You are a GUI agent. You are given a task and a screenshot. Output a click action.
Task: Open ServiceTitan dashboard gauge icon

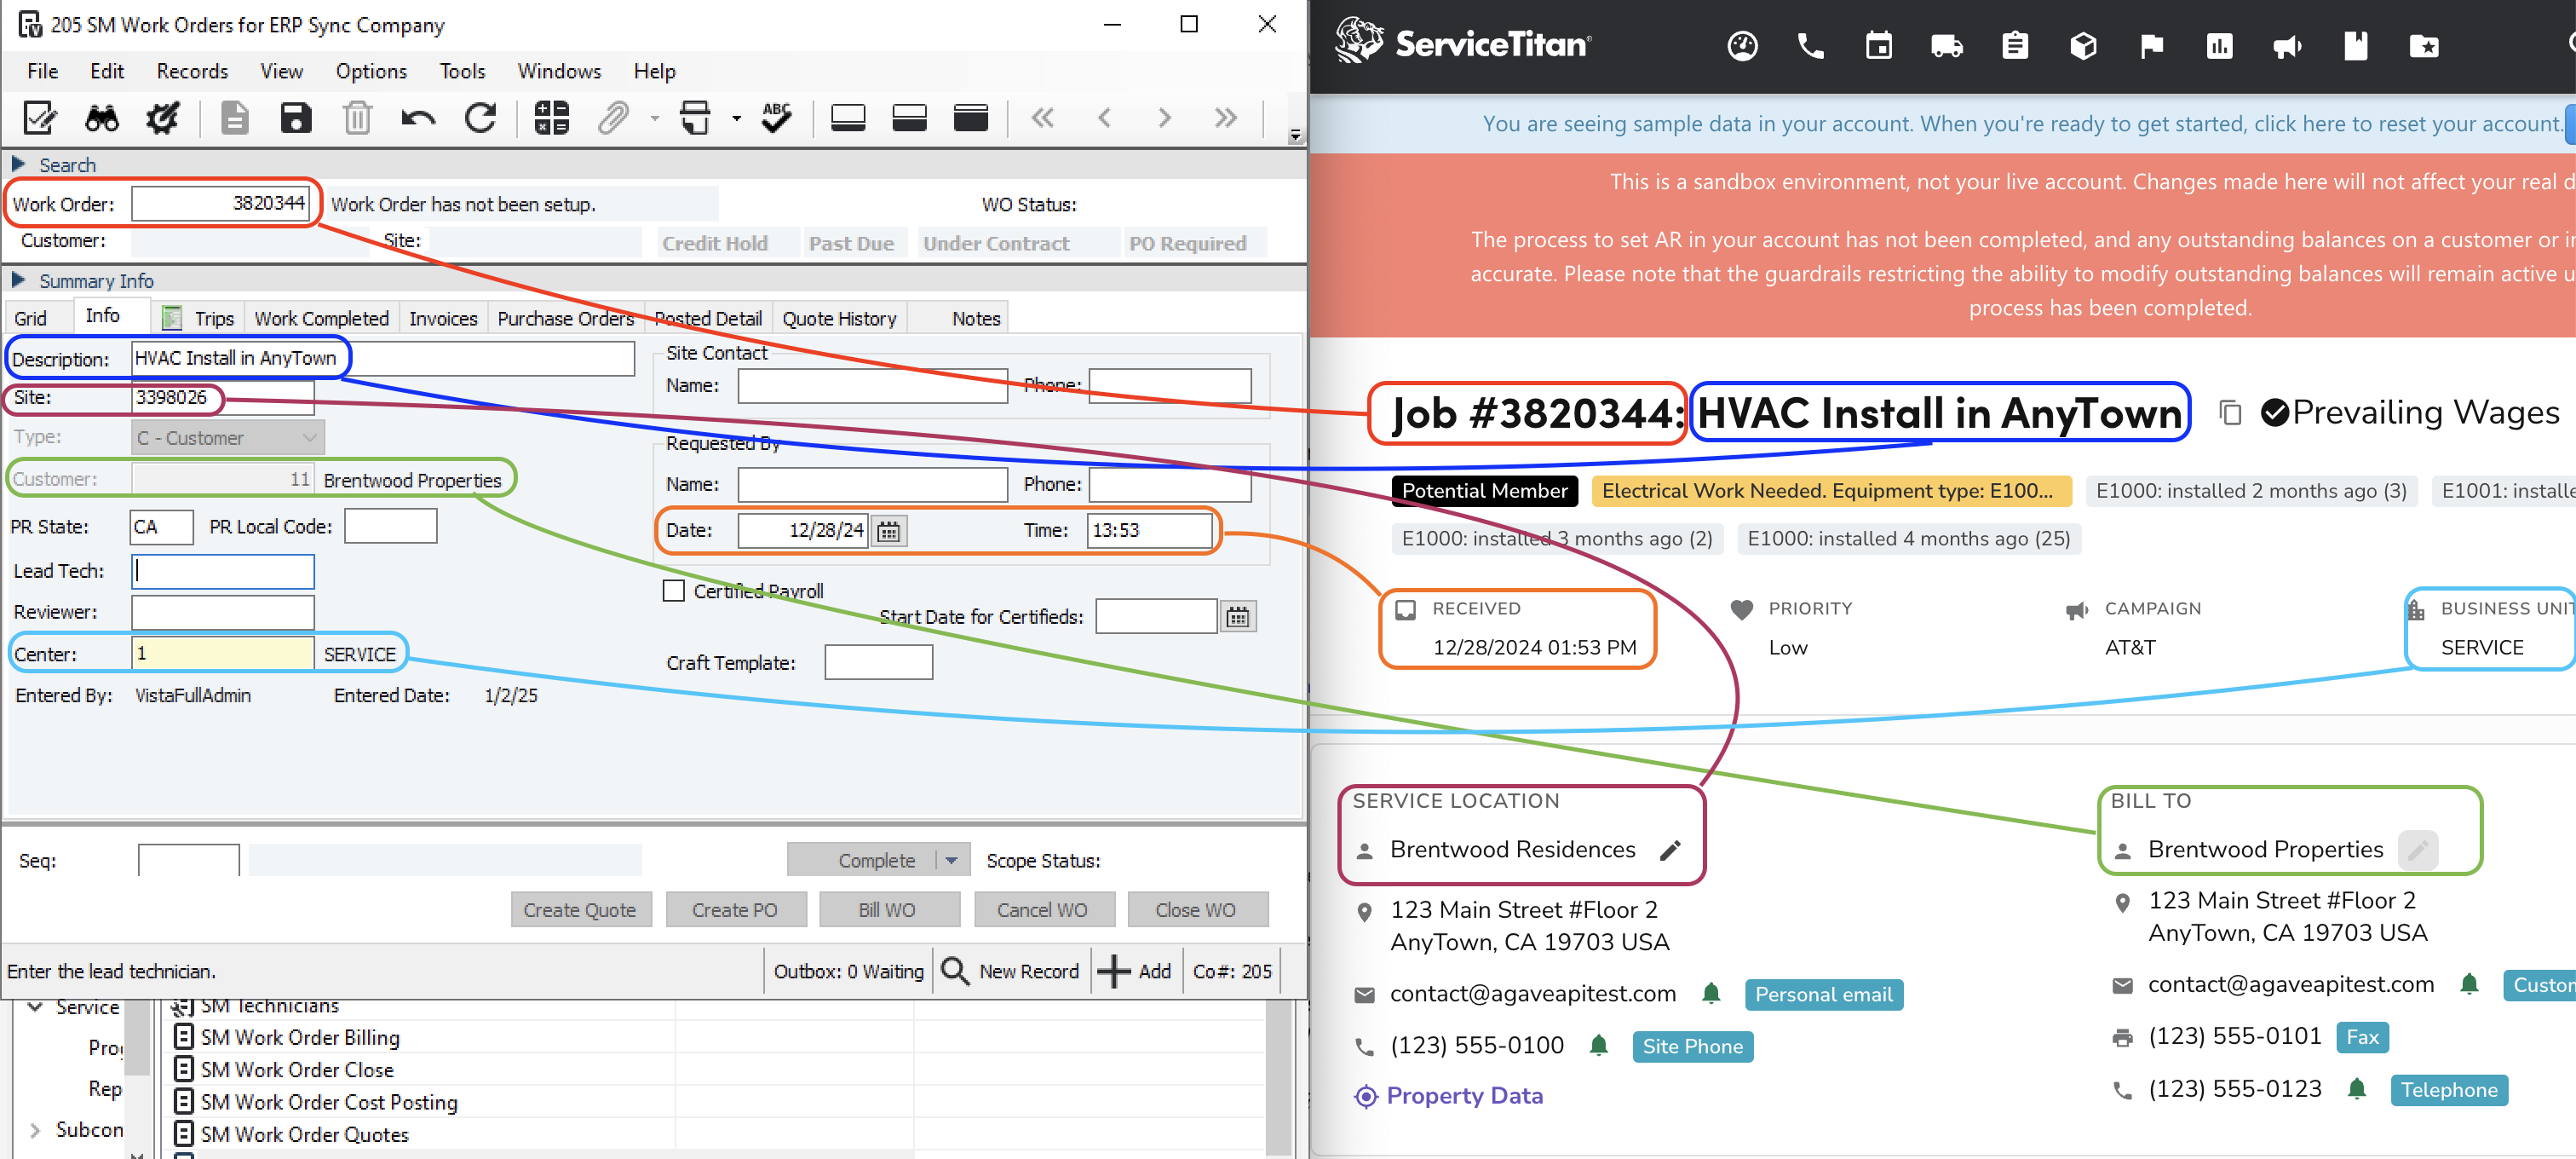[x=1742, y=46]
